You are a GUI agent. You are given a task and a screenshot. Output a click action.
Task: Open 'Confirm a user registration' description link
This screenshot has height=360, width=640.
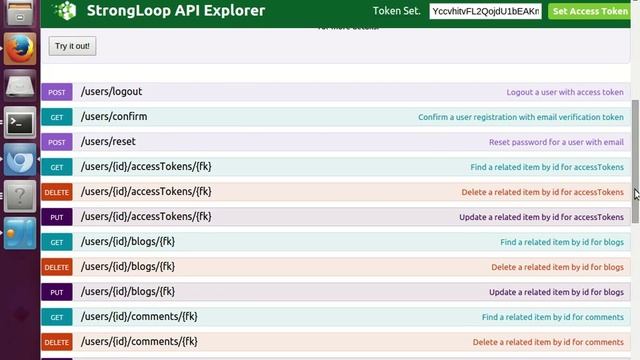tap(521, 117)
